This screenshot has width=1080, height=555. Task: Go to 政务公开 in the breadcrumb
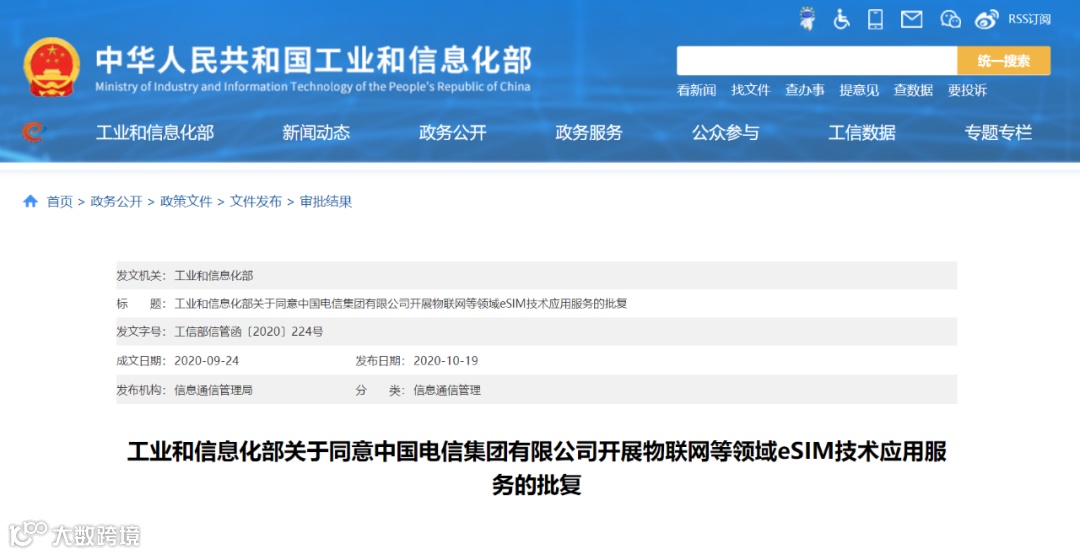point(116,201)
